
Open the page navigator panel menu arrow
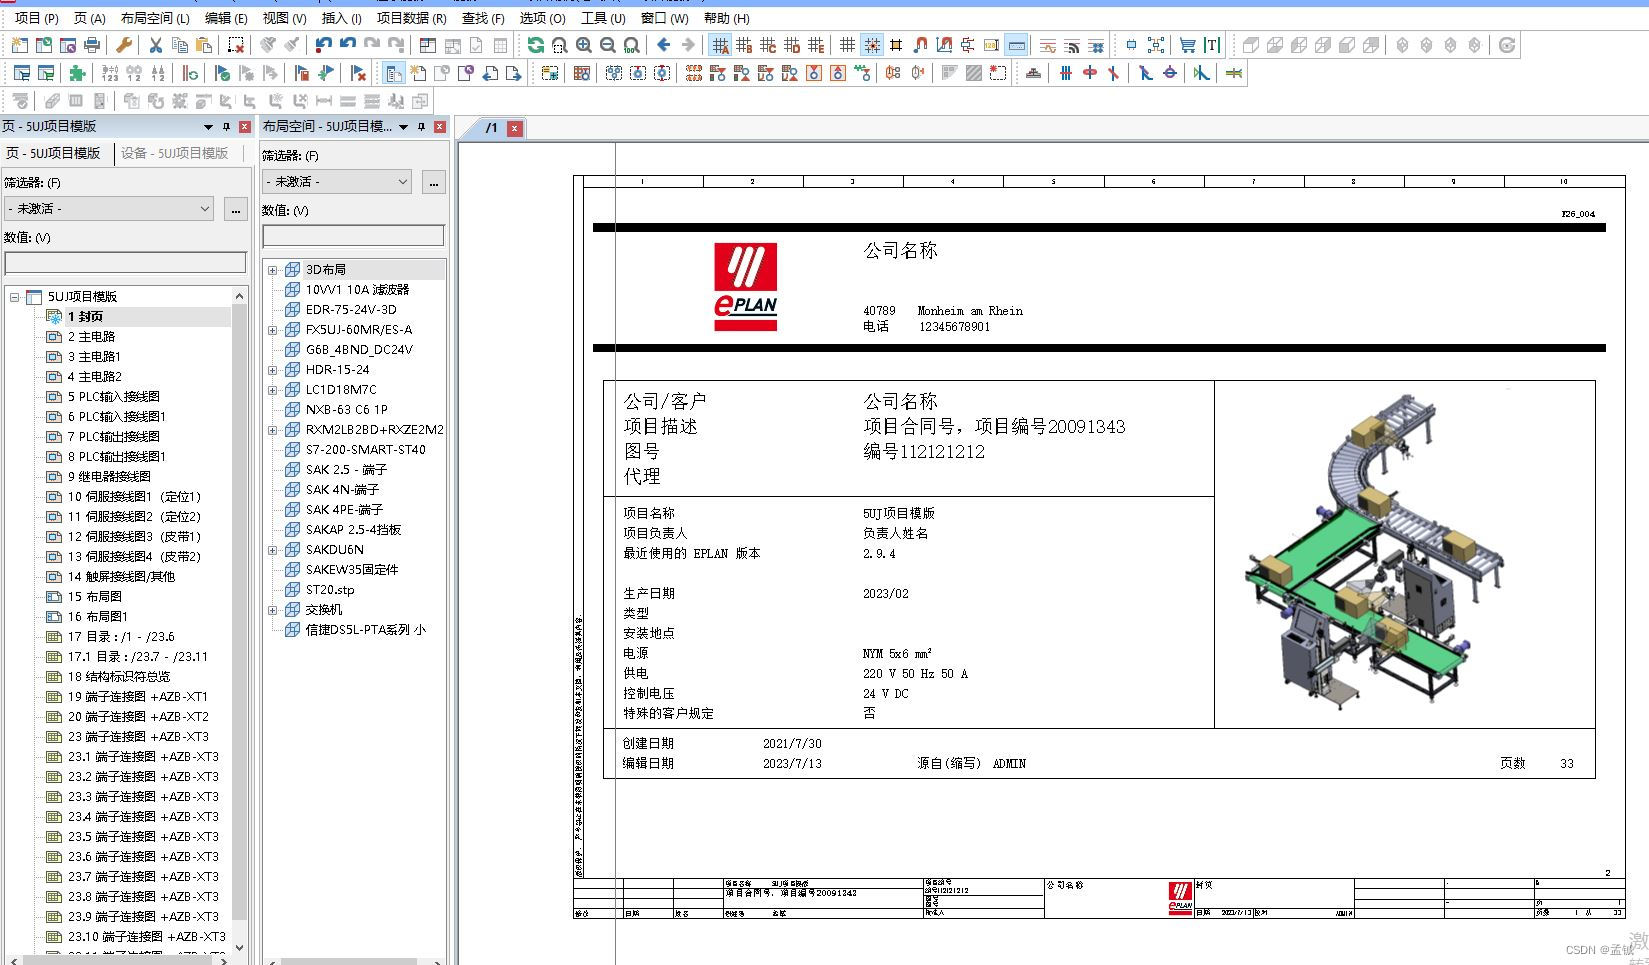tap(208, 127)
